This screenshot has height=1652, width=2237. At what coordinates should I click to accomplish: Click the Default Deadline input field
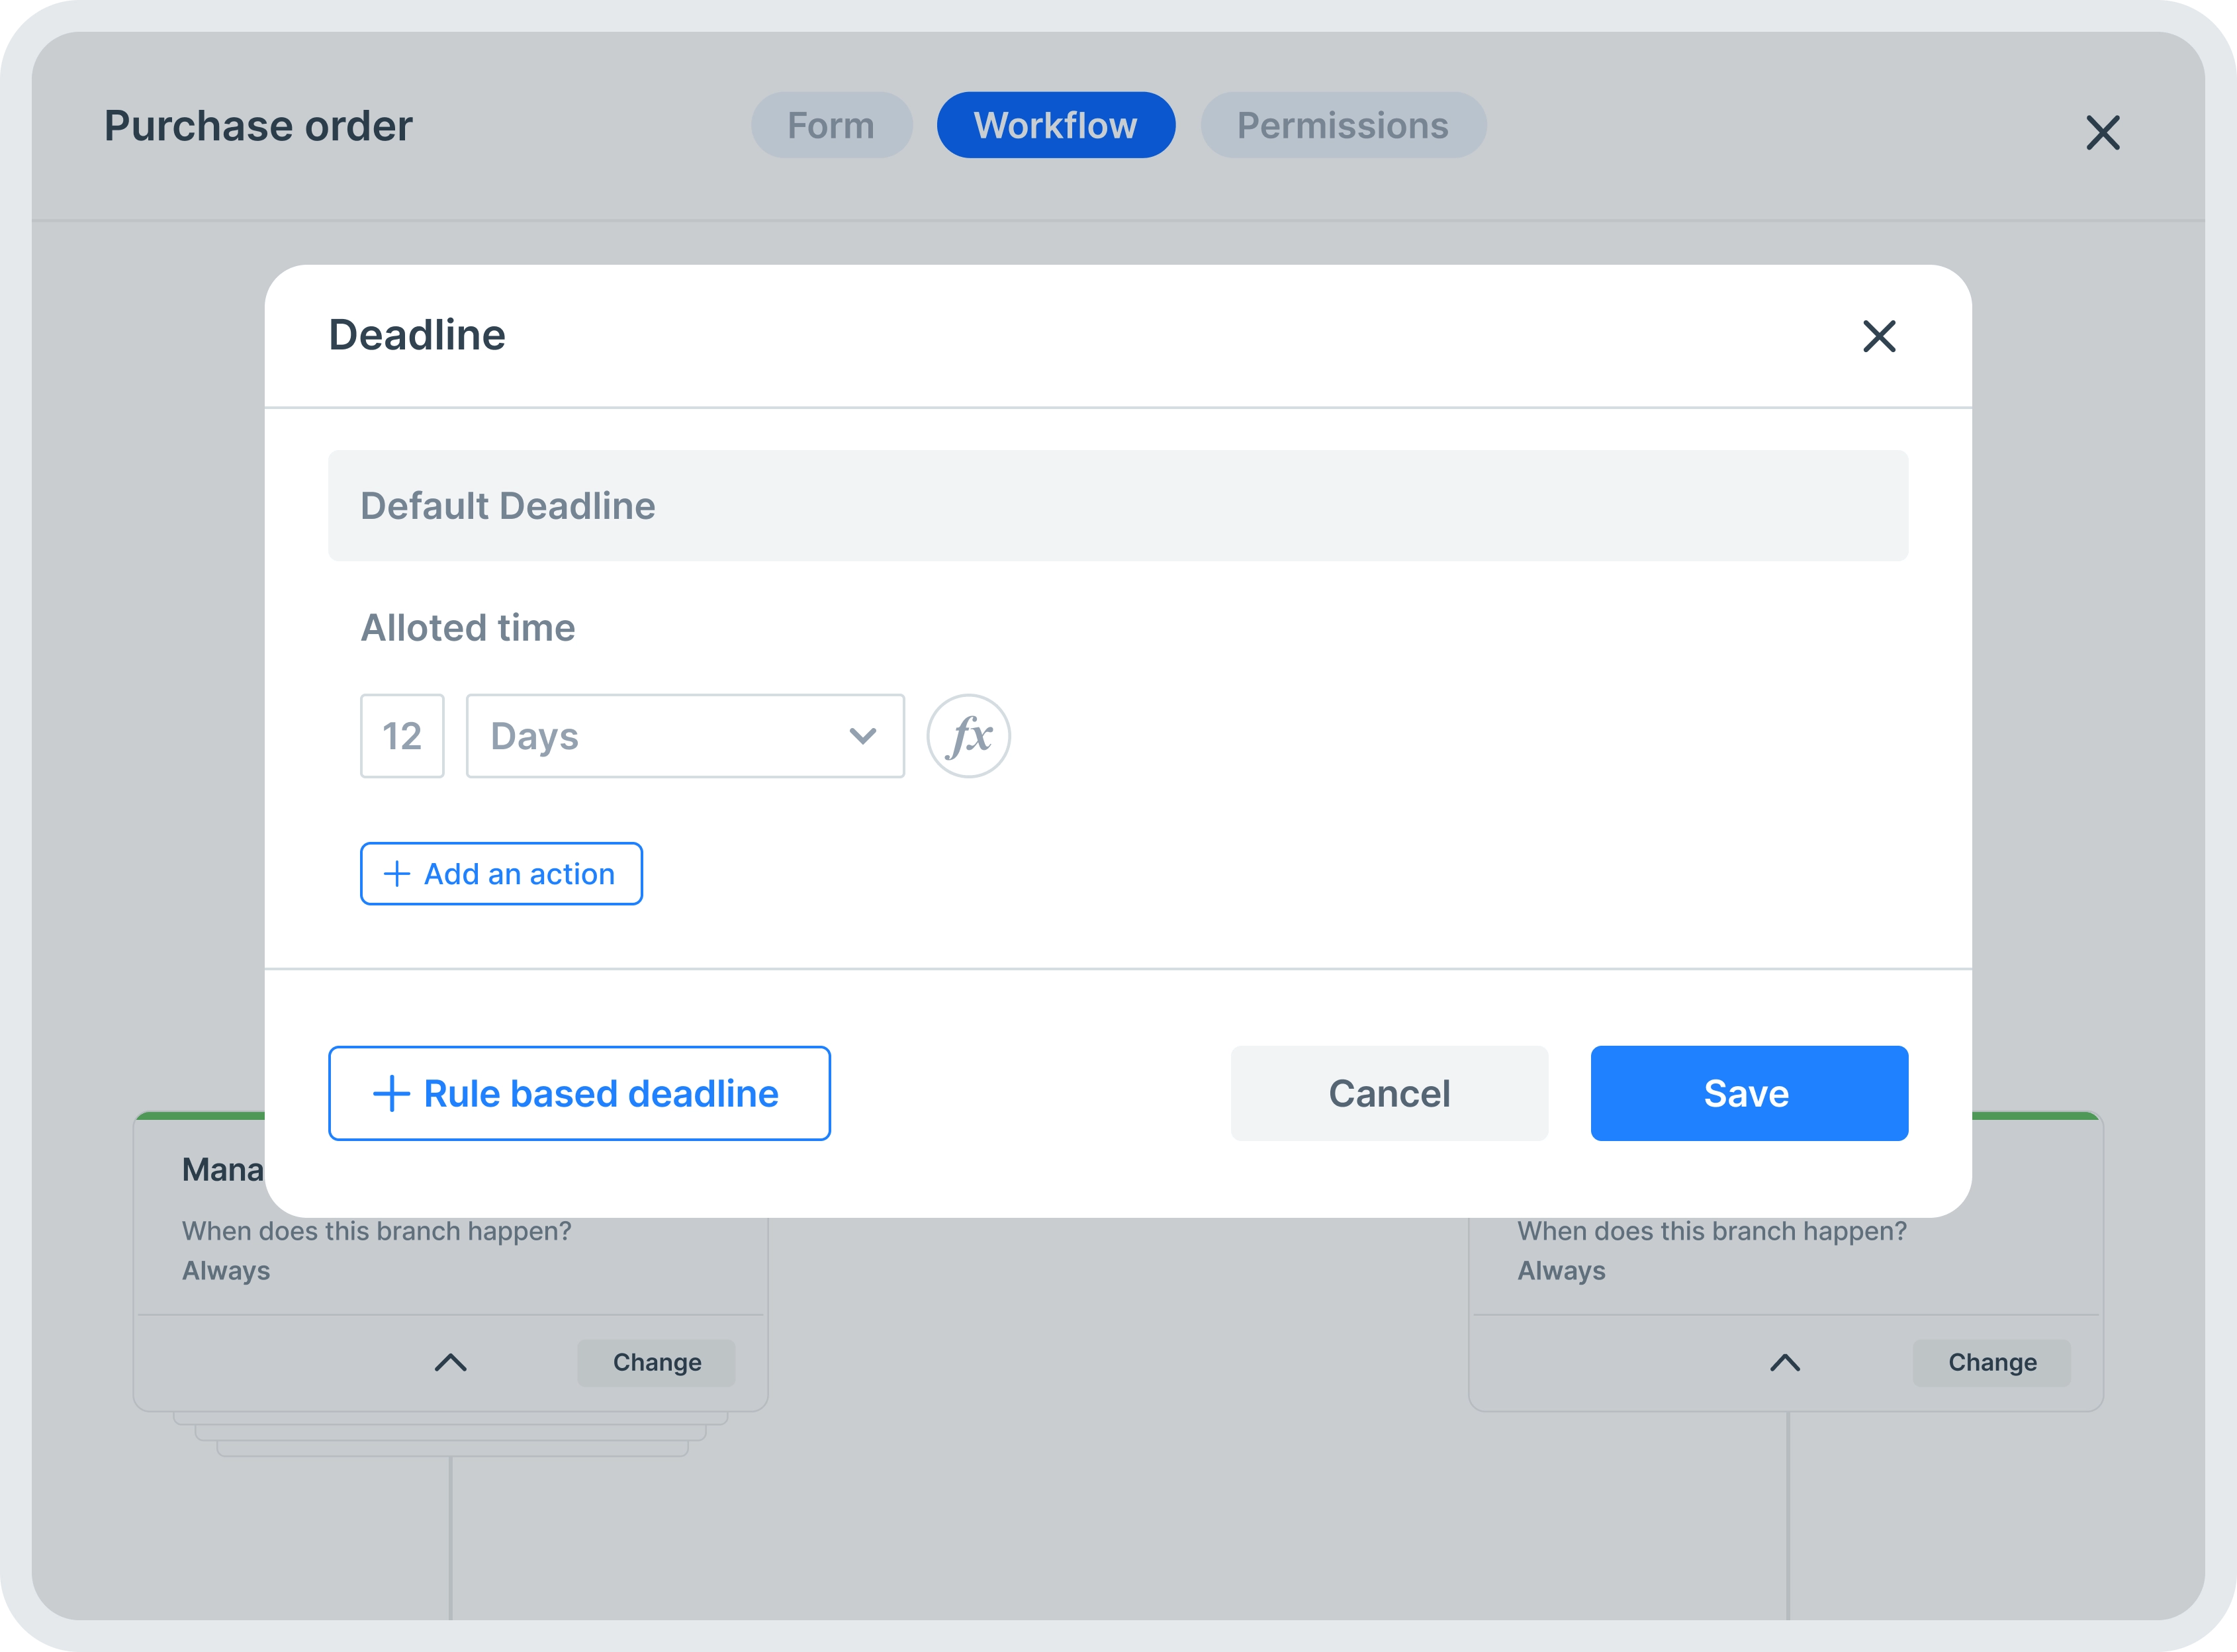pos(1118,506)
